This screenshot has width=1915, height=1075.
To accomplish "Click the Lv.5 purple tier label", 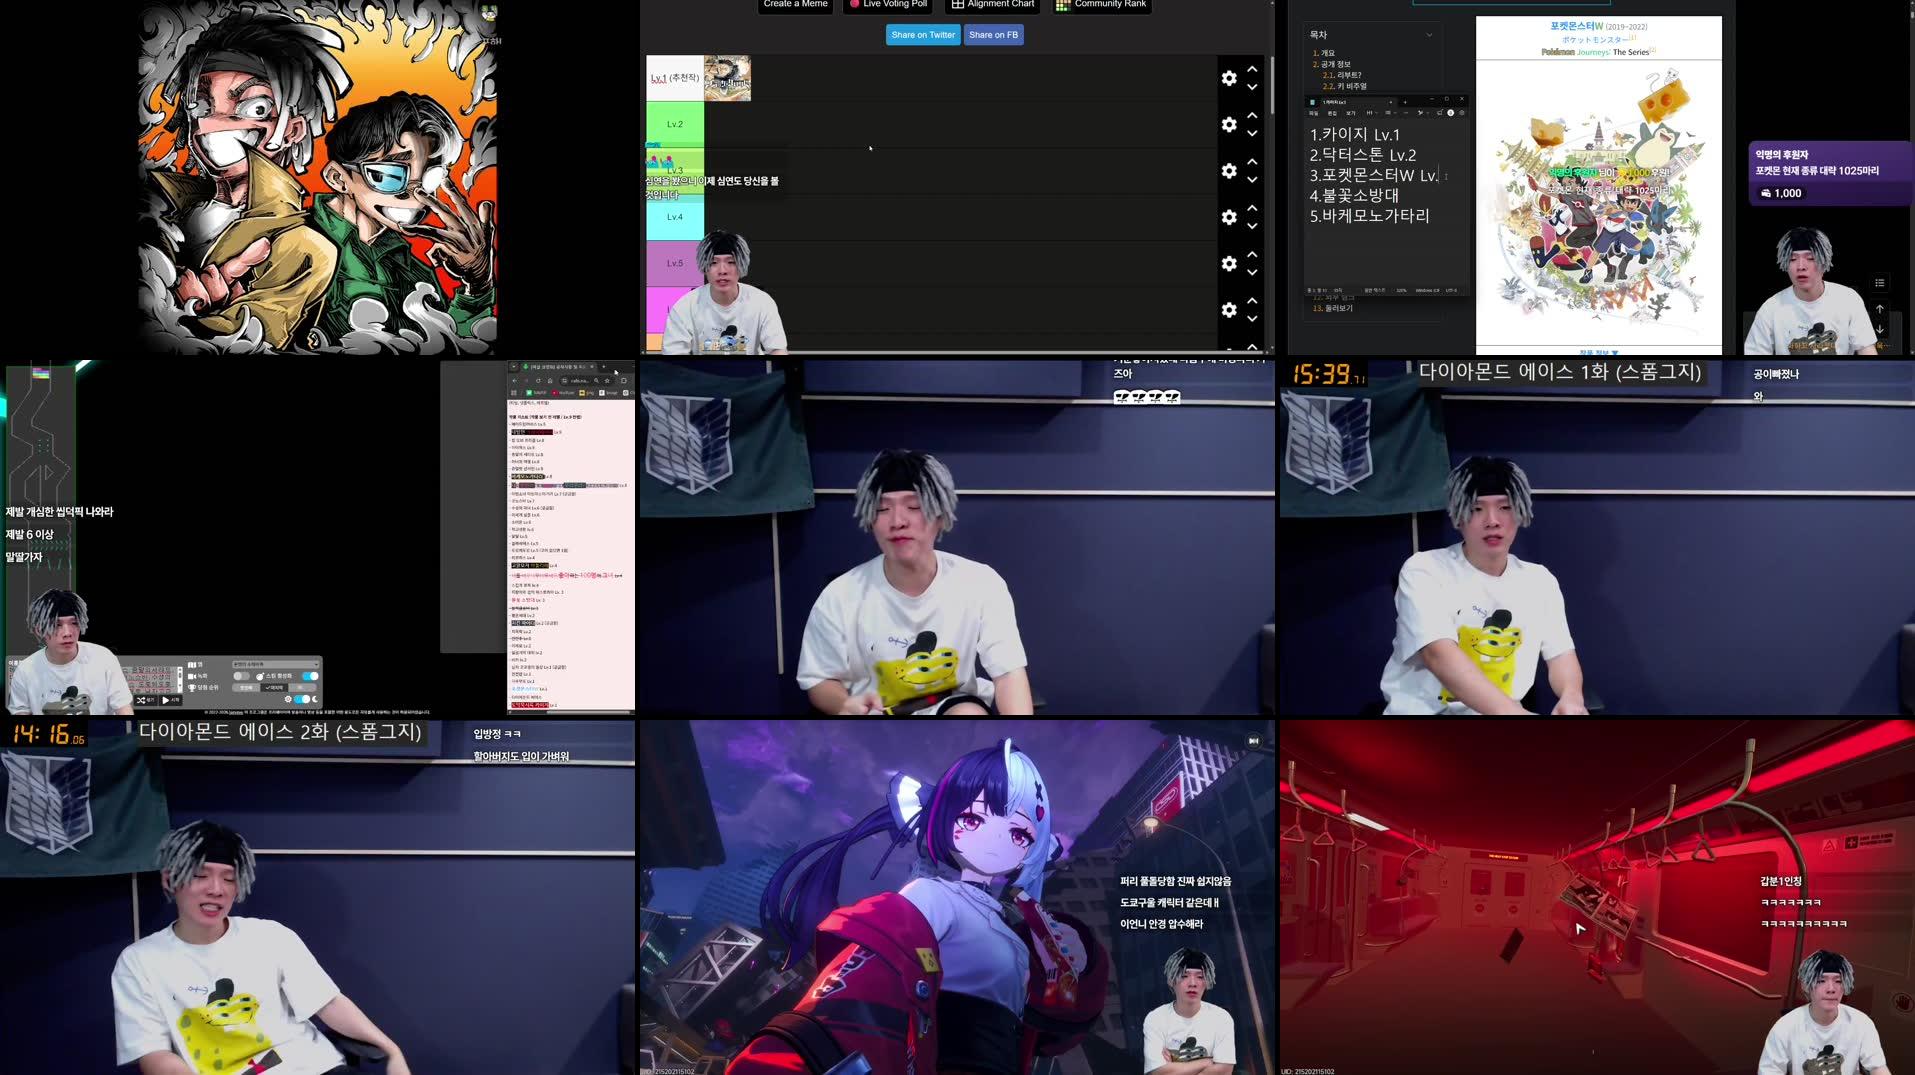I will point(675,263).
